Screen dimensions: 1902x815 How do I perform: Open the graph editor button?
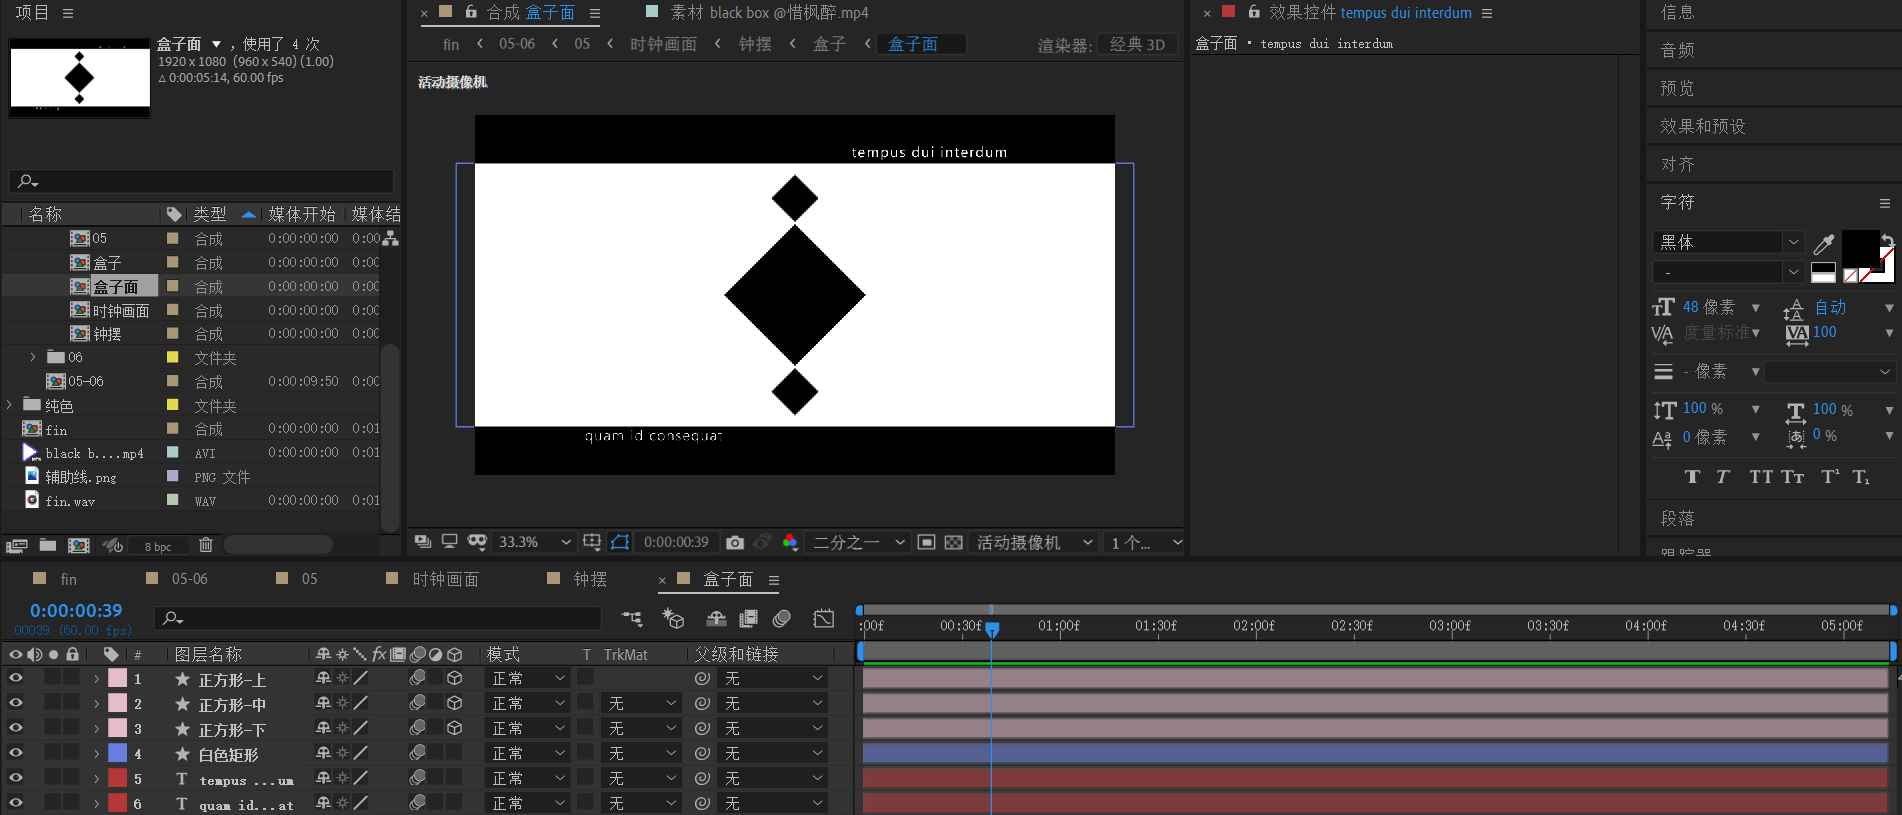[x=824, y=619]
